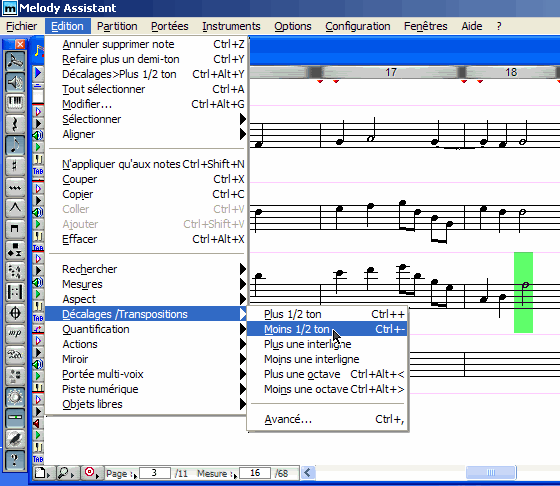Choose Effacer in the Edition menu
Viewport: 560px width, 486px height.
coord(146,239)
